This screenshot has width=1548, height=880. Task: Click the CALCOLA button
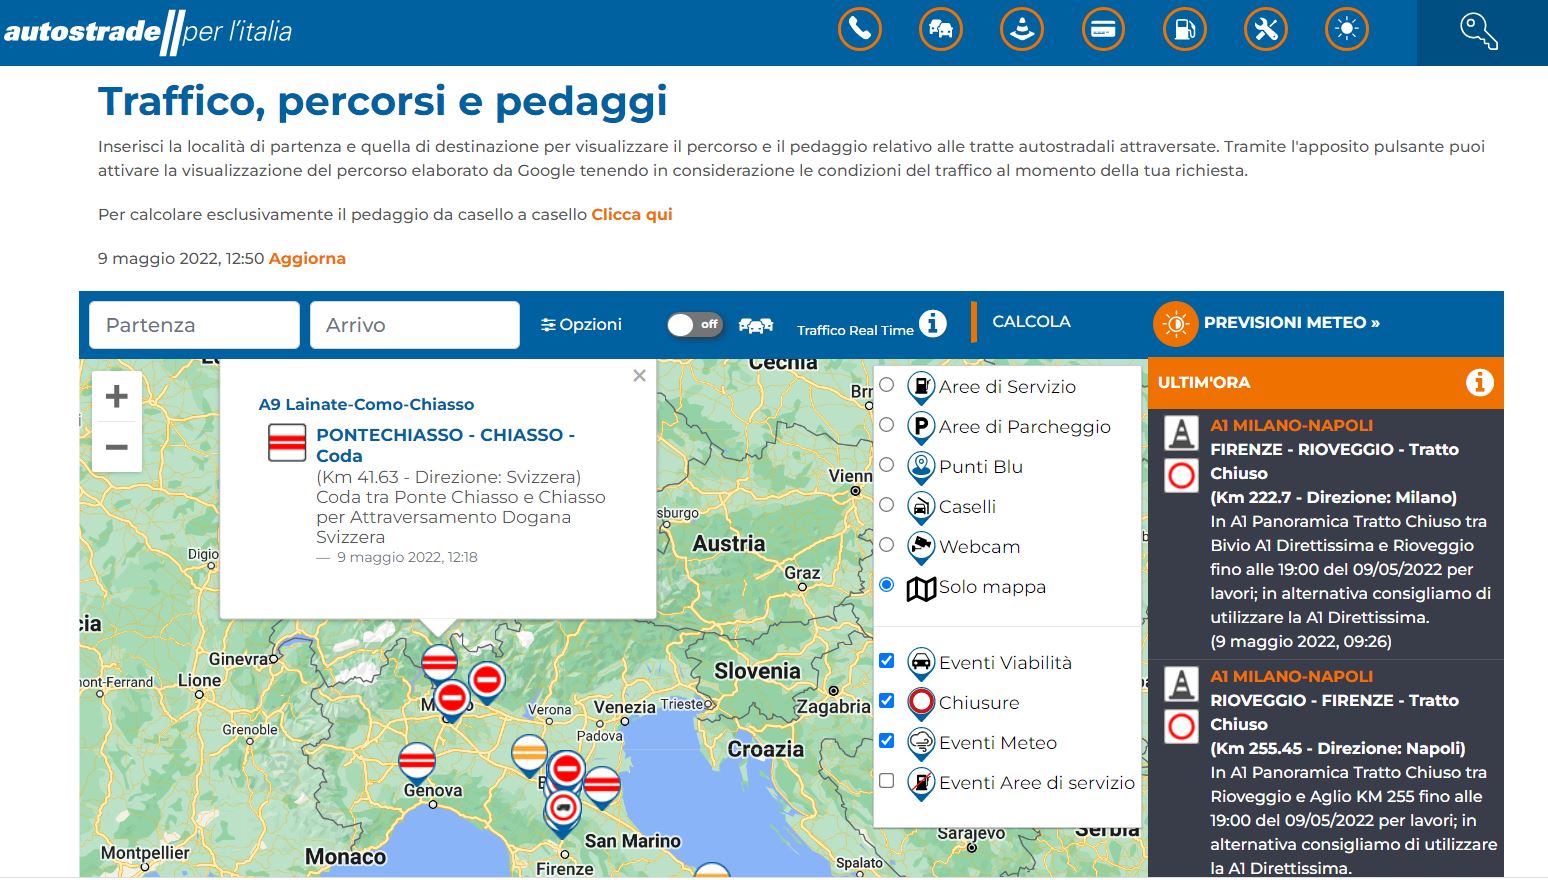click(1031, 322)
